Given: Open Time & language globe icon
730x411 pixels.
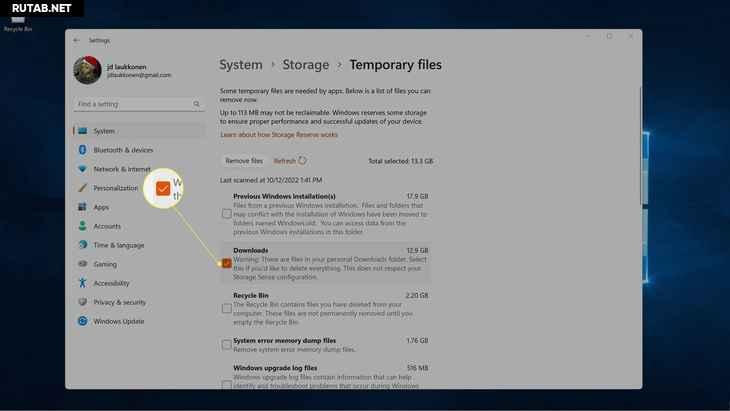Looking at the screenshot, I should pos(83,245).
